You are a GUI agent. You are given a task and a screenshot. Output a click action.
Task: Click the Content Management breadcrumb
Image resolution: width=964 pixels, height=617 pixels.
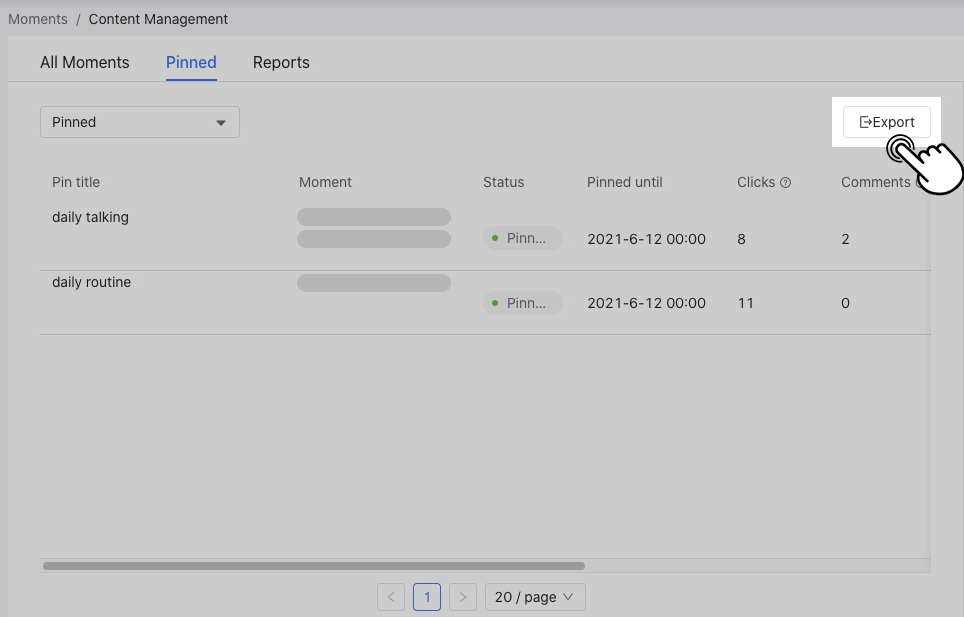[x=158, y=19]
